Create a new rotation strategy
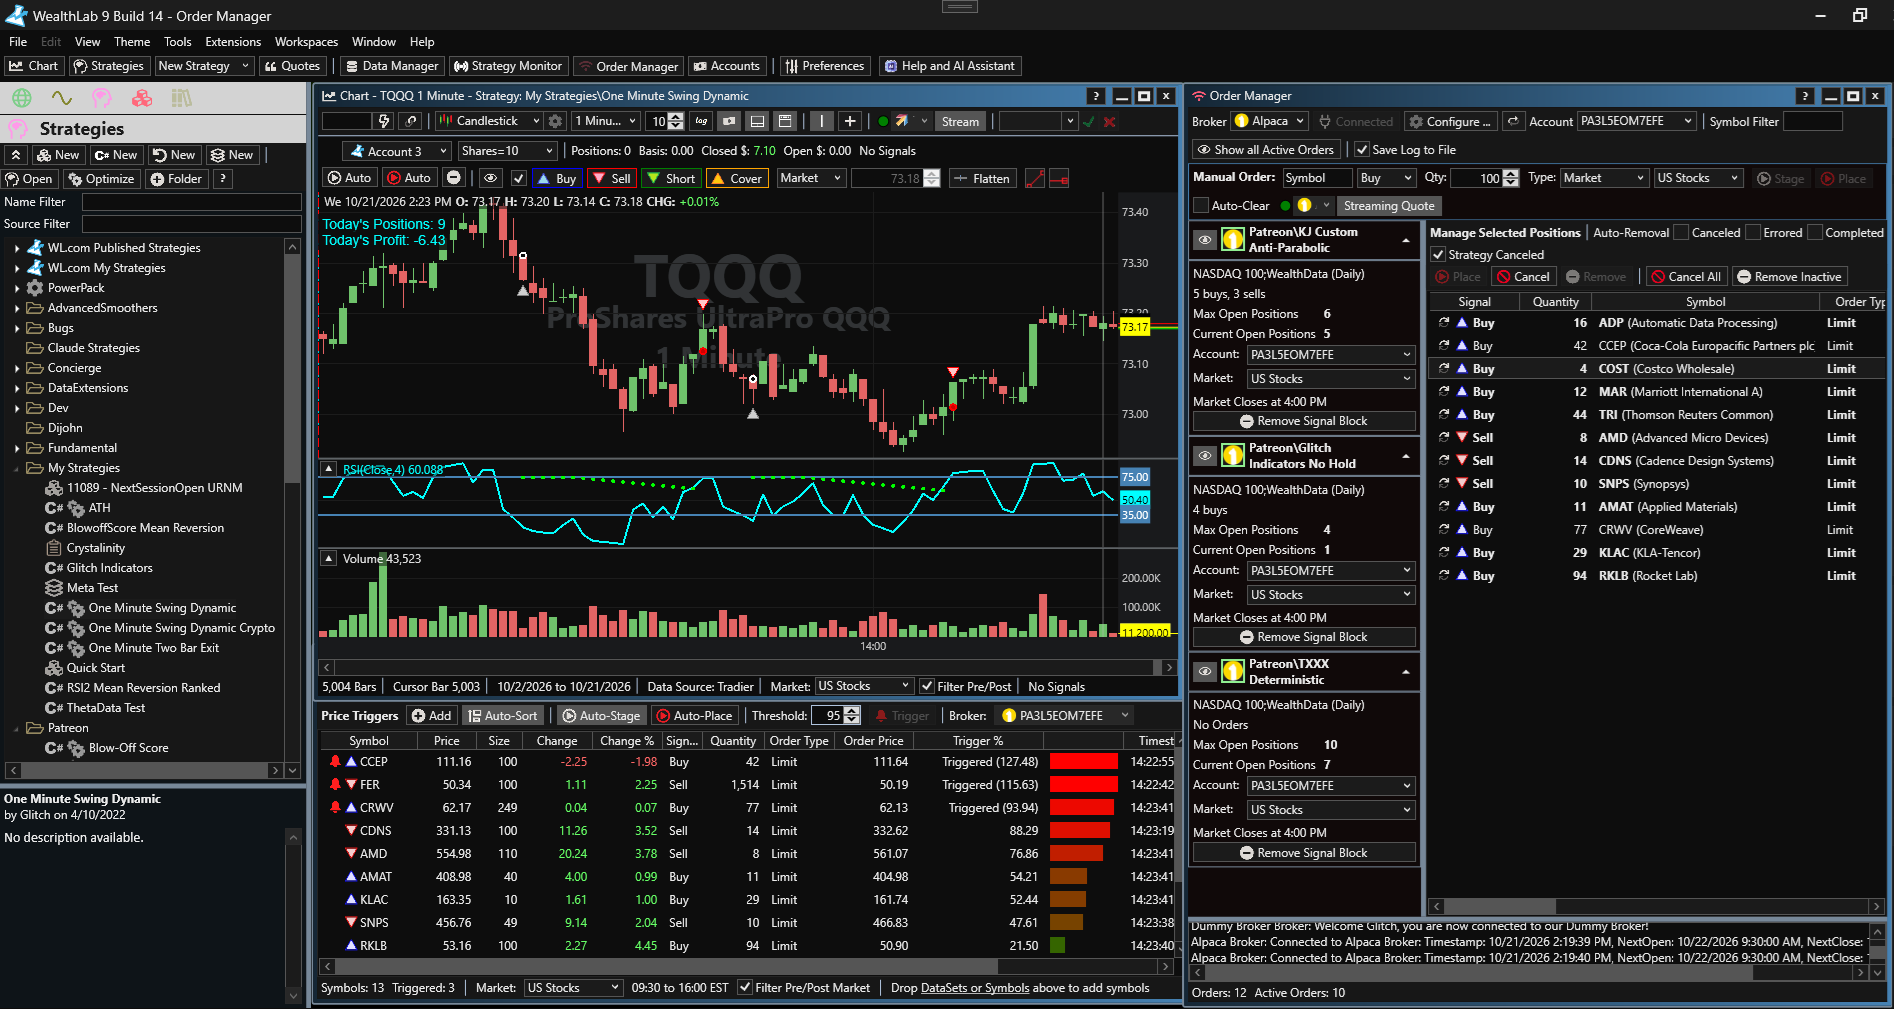Screen dimensions: 1894x1009 174,155
